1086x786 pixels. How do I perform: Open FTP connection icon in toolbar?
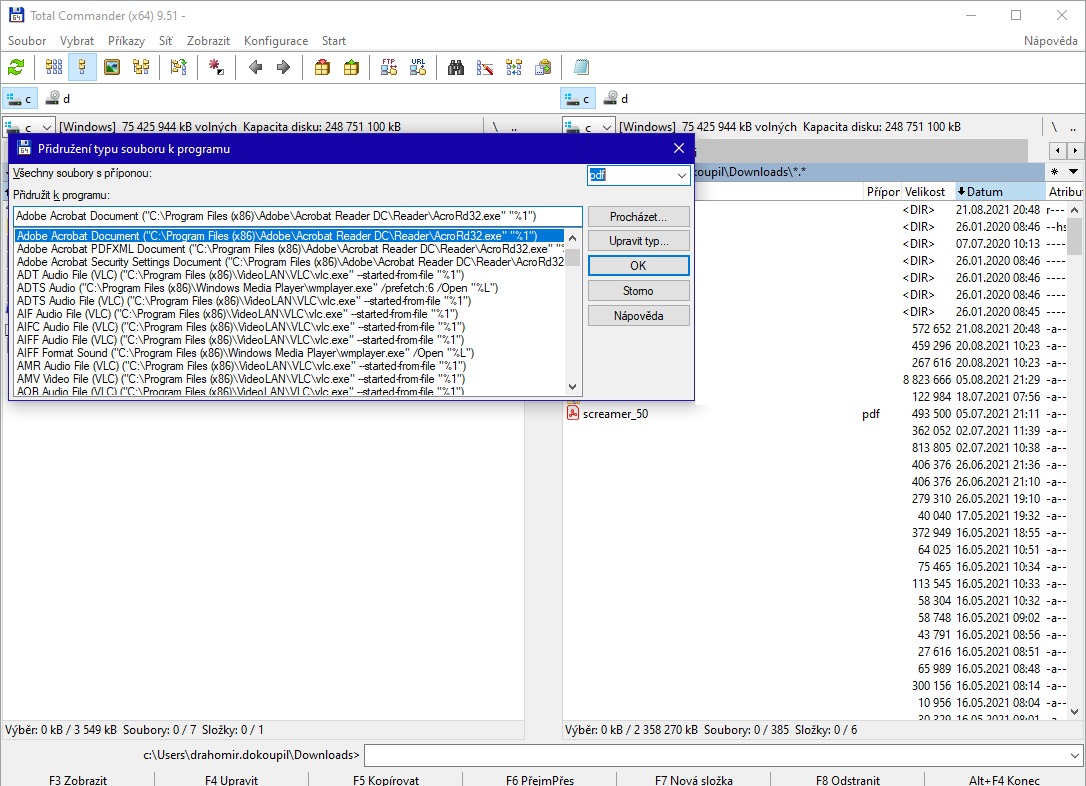389,68
